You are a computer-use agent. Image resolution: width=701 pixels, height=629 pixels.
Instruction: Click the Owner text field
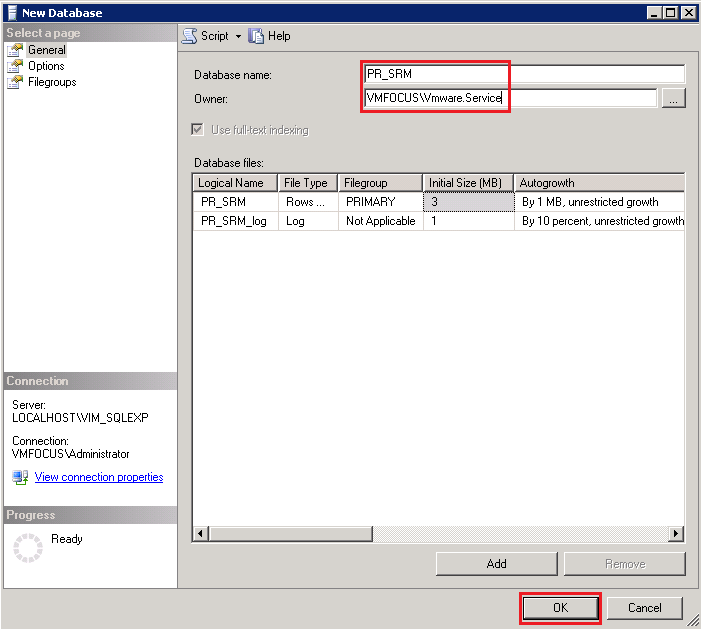pyautogui.click(x=510, y=98)
